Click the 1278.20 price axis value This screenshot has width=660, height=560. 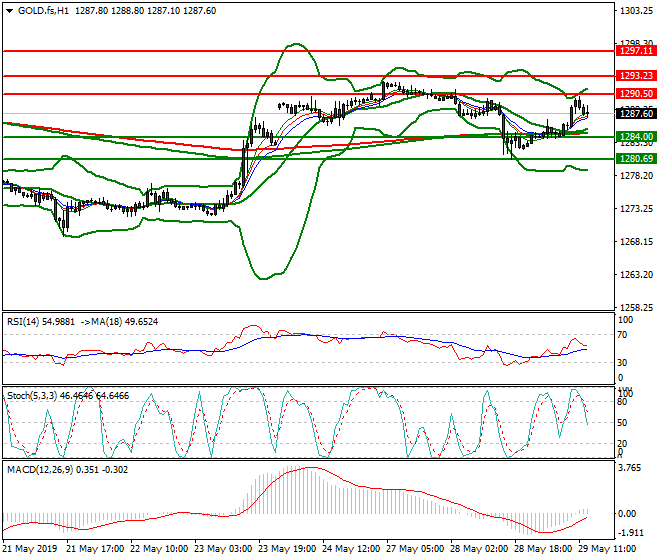[636, 176]
